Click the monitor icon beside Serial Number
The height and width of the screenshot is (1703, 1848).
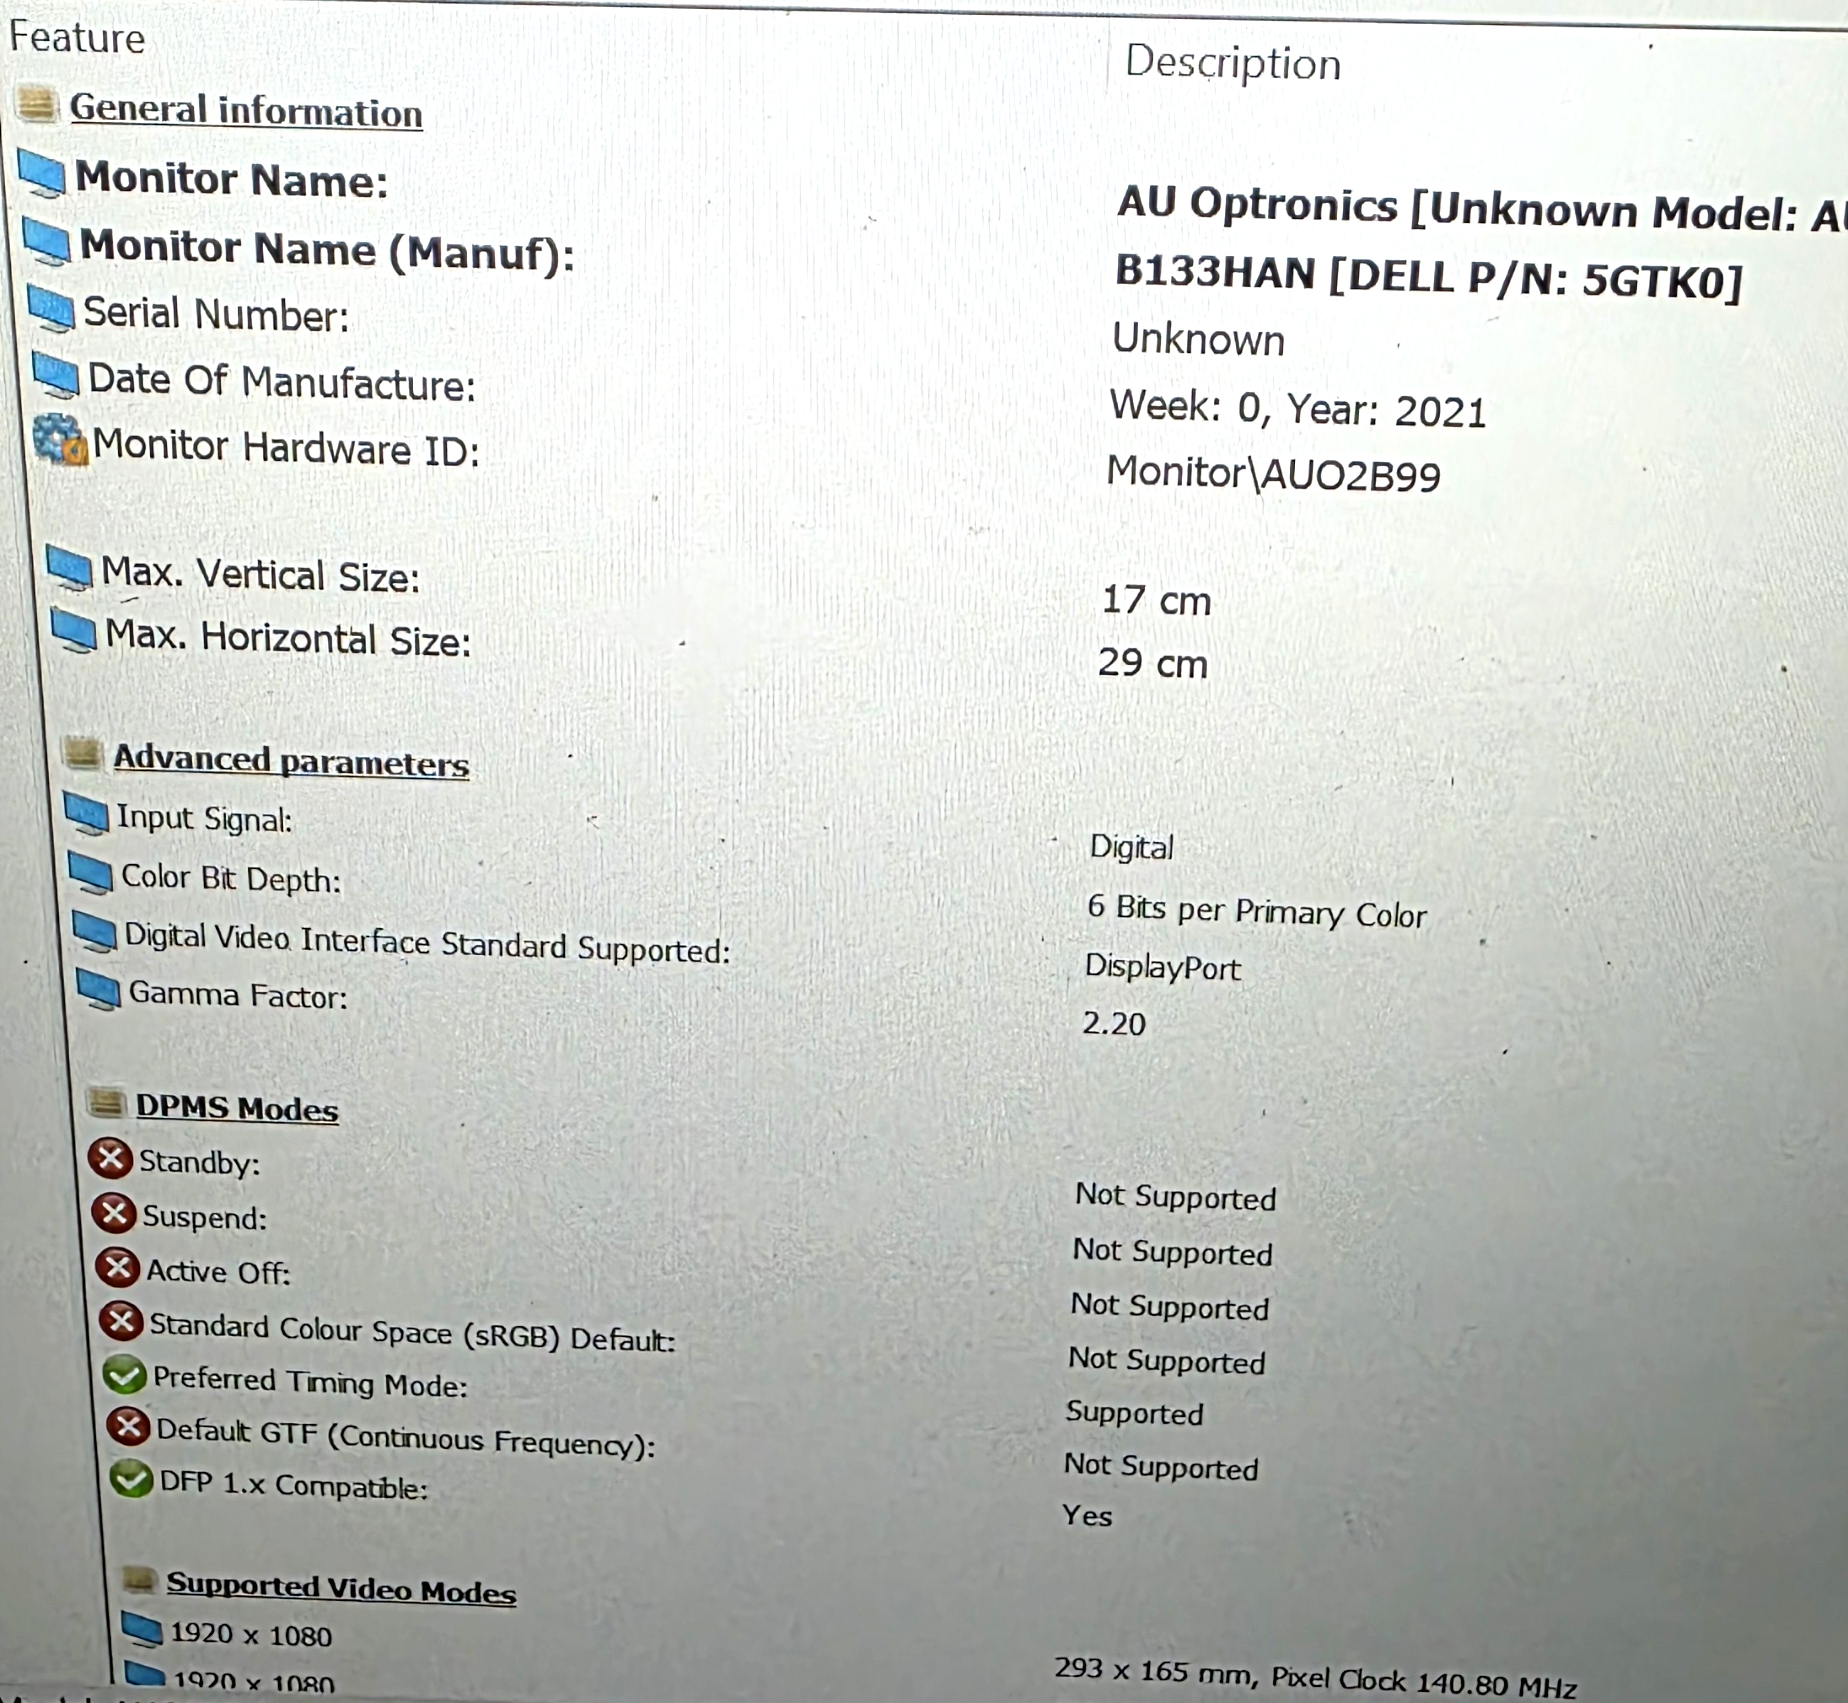[51, 309]
